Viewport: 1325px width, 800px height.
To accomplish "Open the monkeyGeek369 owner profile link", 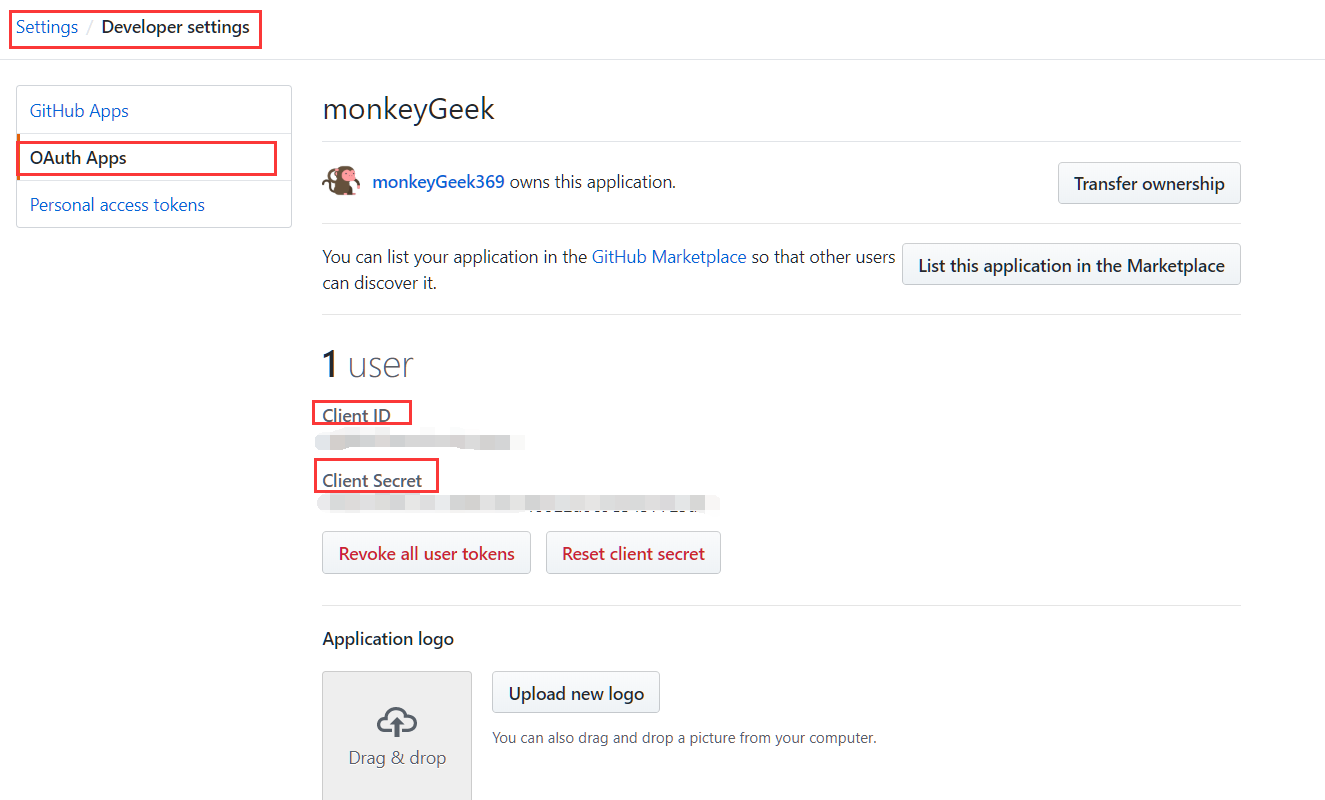I will click(x=438, y=182).
